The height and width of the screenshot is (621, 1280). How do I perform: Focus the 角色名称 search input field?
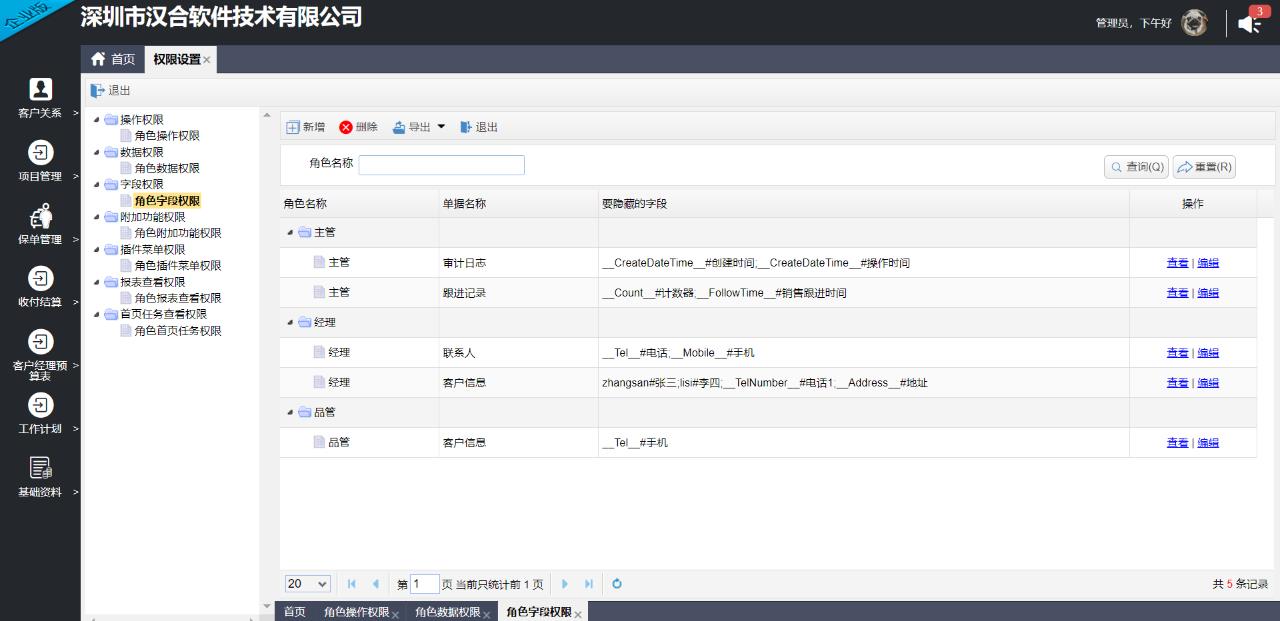441,165
